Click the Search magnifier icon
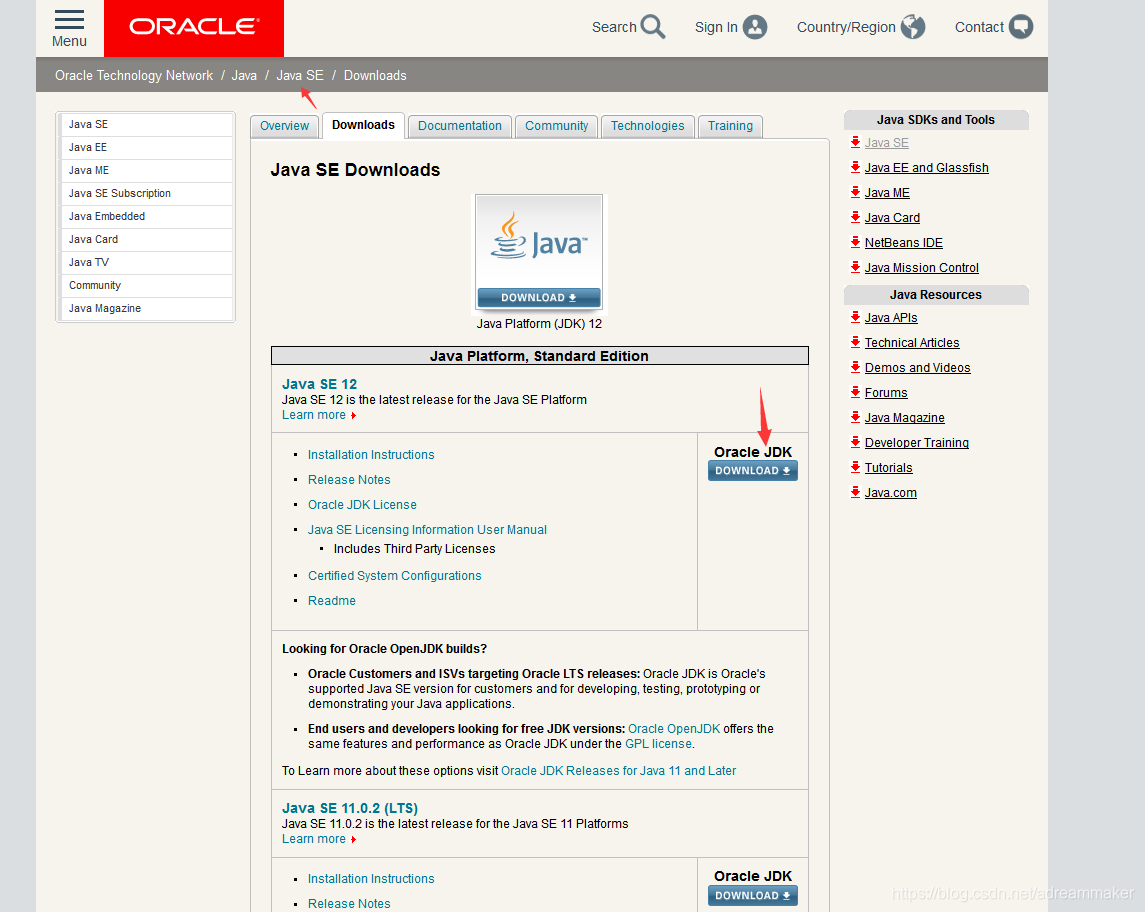The image size is (1145, 912). (x=653, y=27)
